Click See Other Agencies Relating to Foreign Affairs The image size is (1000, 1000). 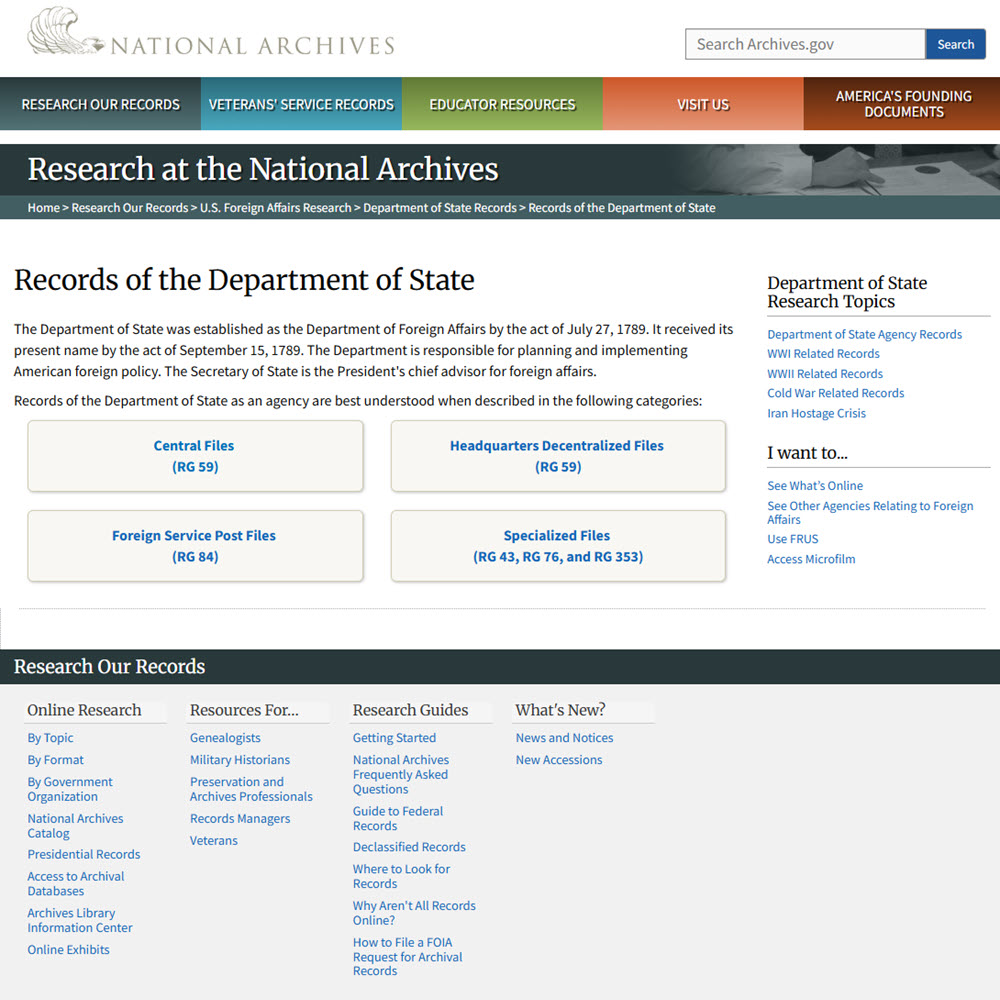pos(870,512)
